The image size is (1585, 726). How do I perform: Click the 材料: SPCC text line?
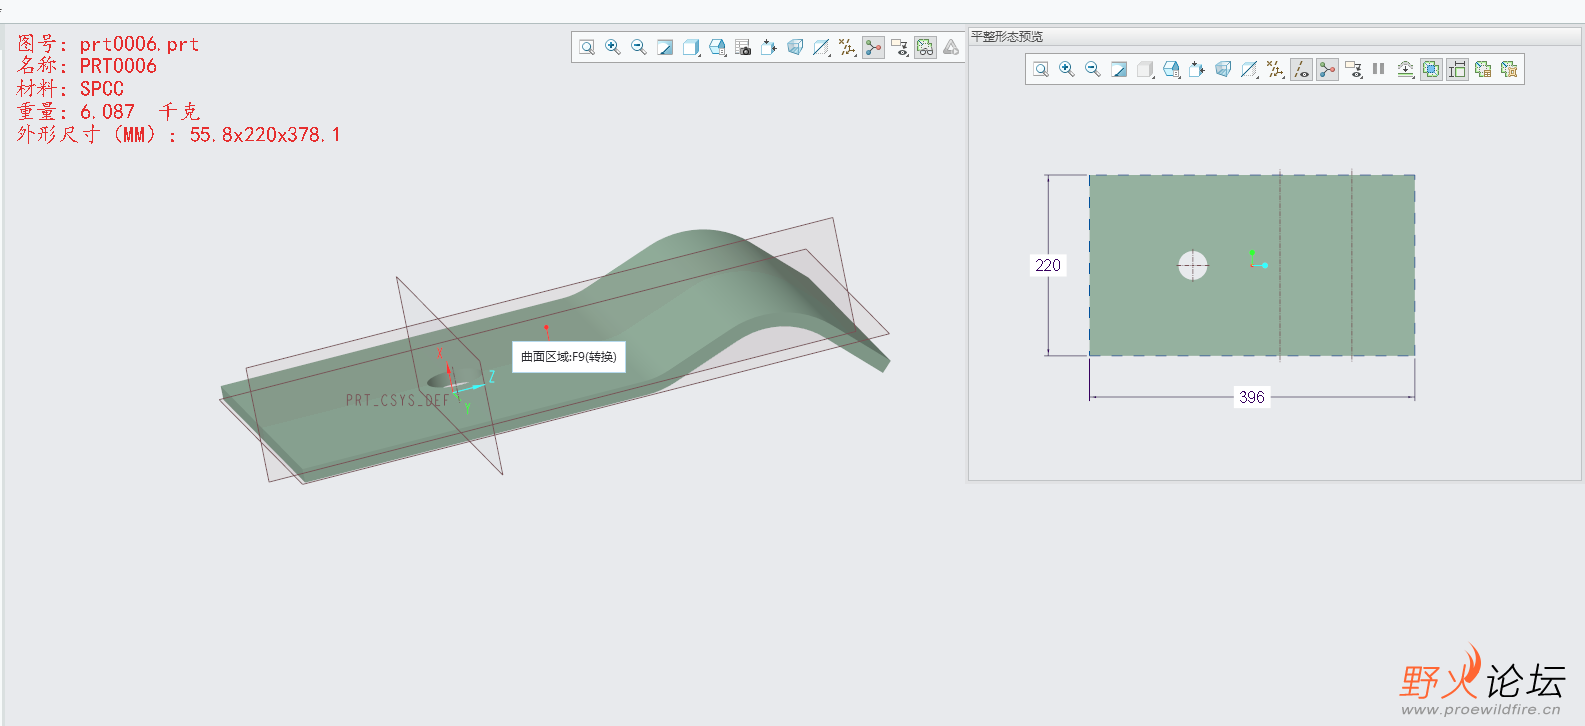[70, 89]
